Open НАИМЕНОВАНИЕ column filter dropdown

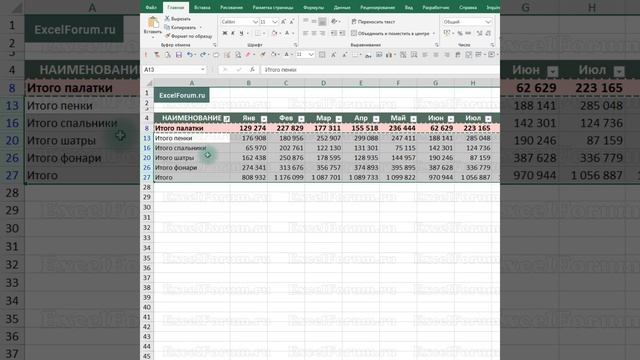(x=227, y=119)
